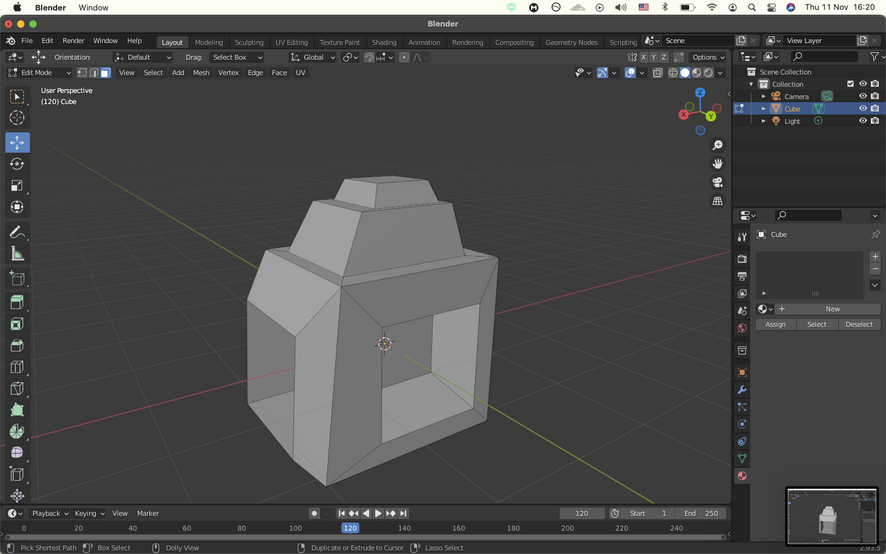Select the Poly Build tool
Screen dimensions: 886x554
(17, 409)
